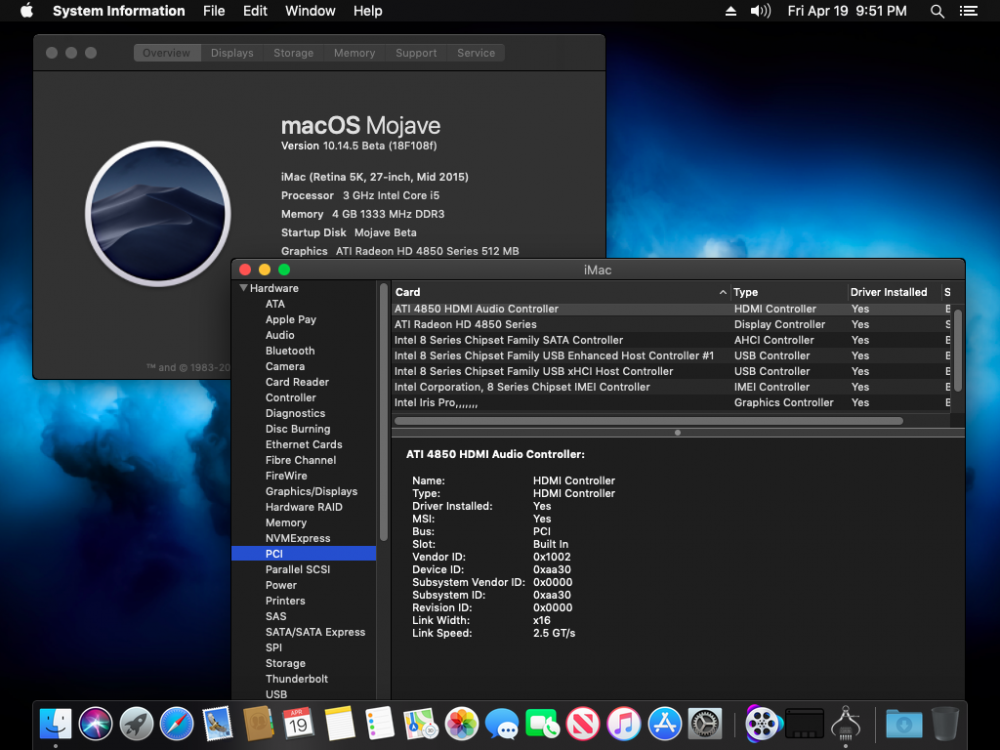Image resolution: width=1000 pixels, height=750 pixels.
Task: Switch to Displays tab in About window
Action: pos(232,53)
